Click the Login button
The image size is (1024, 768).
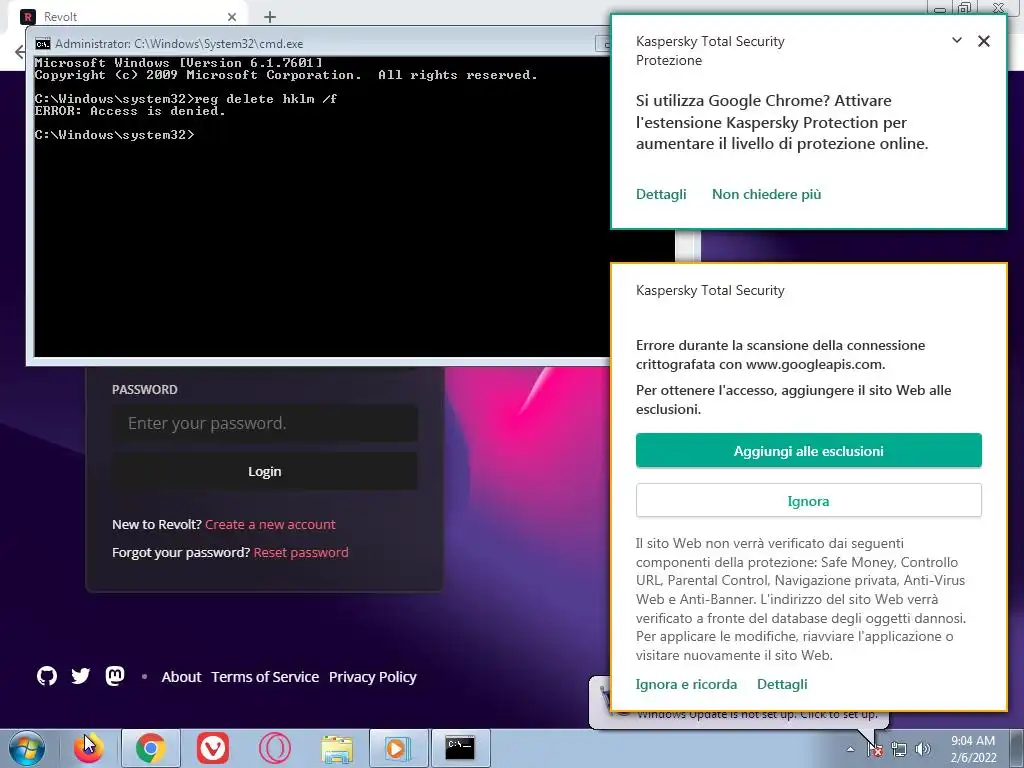tap(264, 472)
